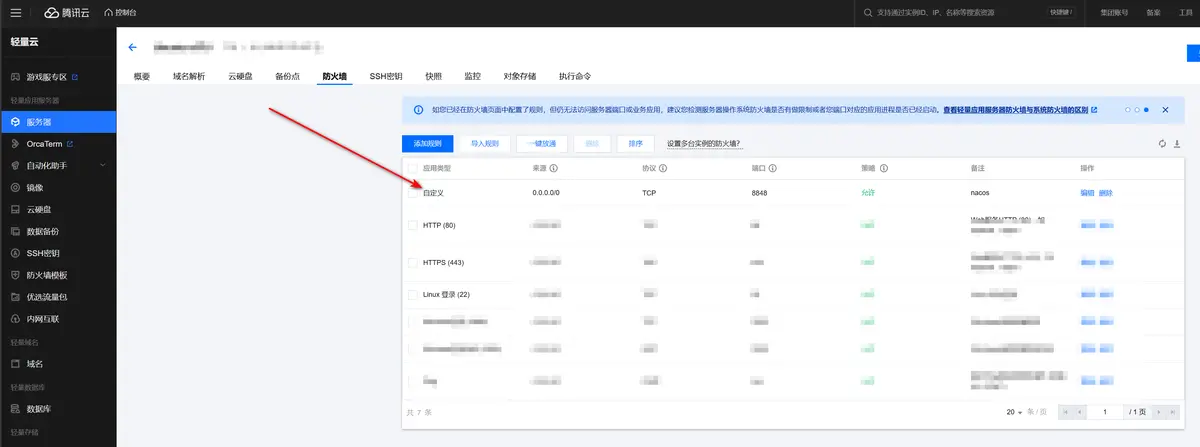
Task: Open 备案 in the top bar
Action: point(1153,12)
